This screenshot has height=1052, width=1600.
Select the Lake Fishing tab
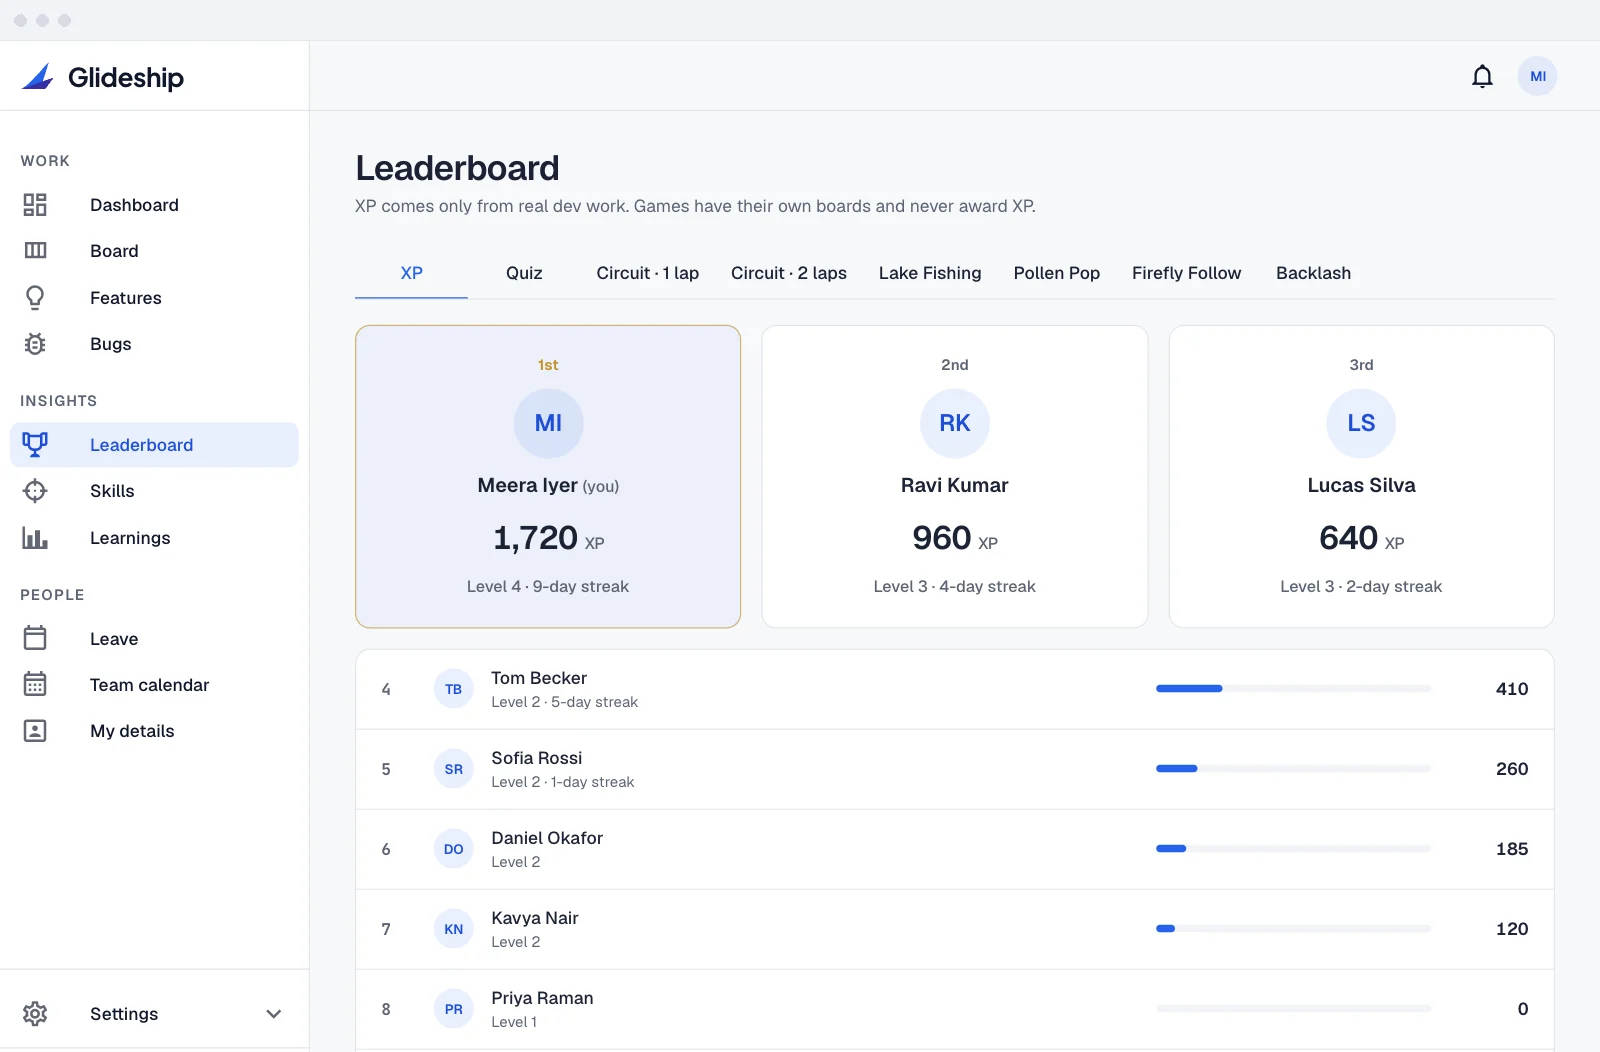click(x=930, y=273)
